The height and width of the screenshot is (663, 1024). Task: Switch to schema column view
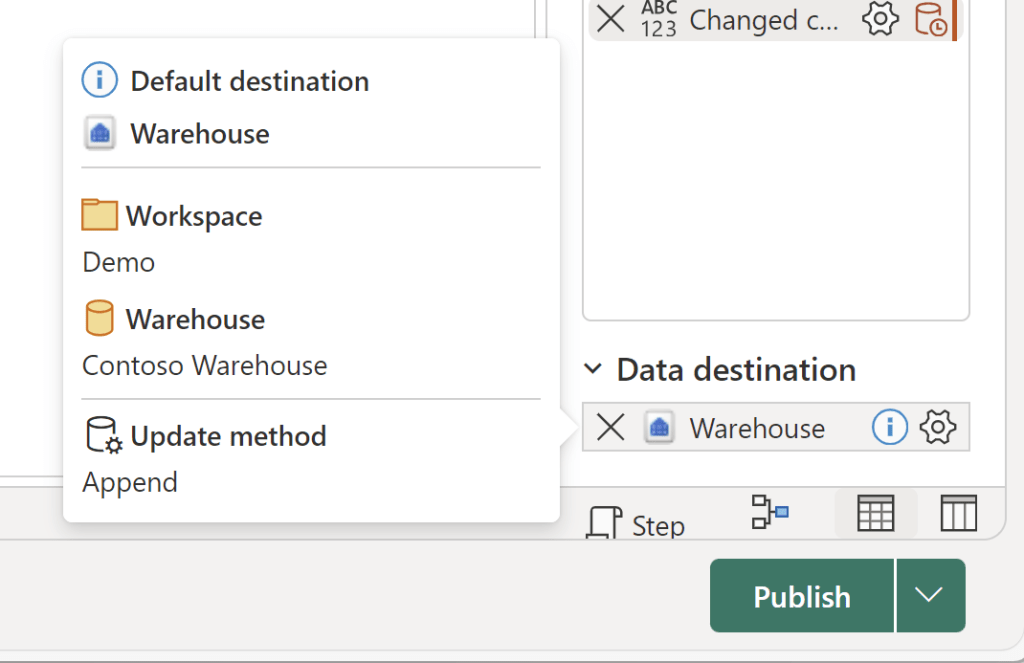point(958,514)
